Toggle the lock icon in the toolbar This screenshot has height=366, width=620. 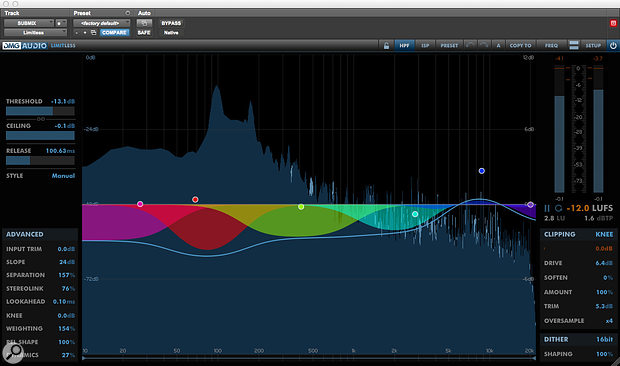[386, 45]
